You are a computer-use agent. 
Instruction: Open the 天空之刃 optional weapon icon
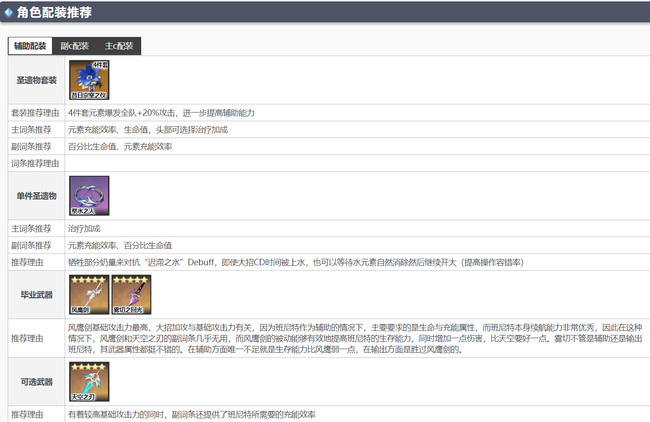click(x=88, y=382)
